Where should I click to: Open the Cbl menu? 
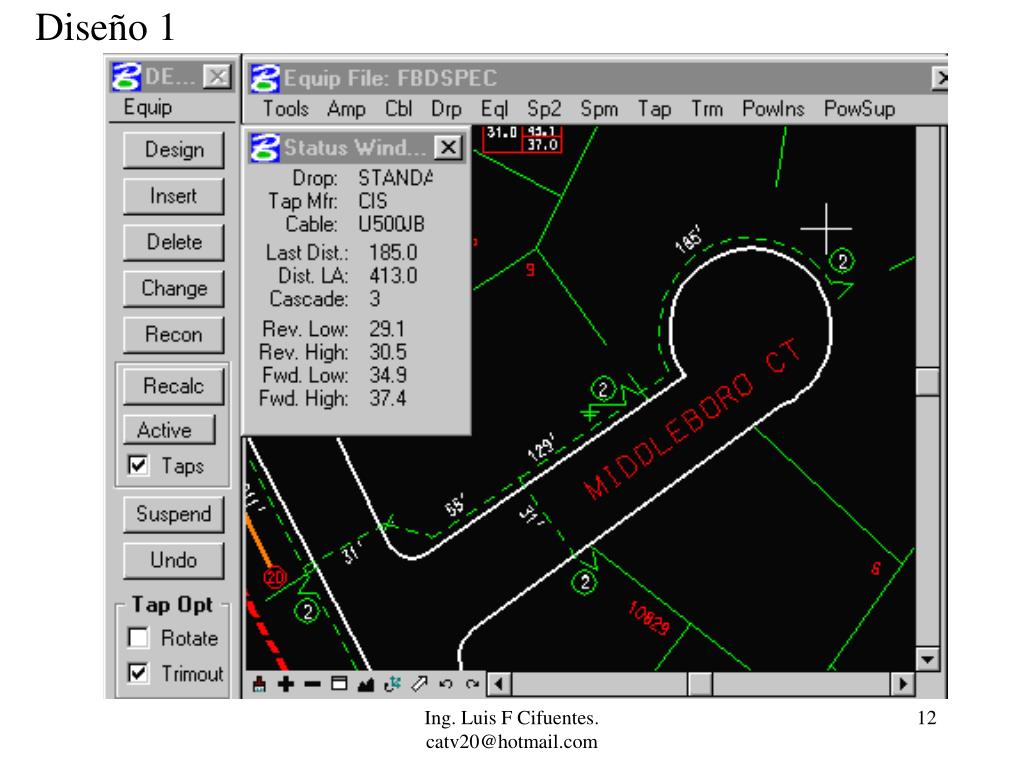(x=398, y=108)
